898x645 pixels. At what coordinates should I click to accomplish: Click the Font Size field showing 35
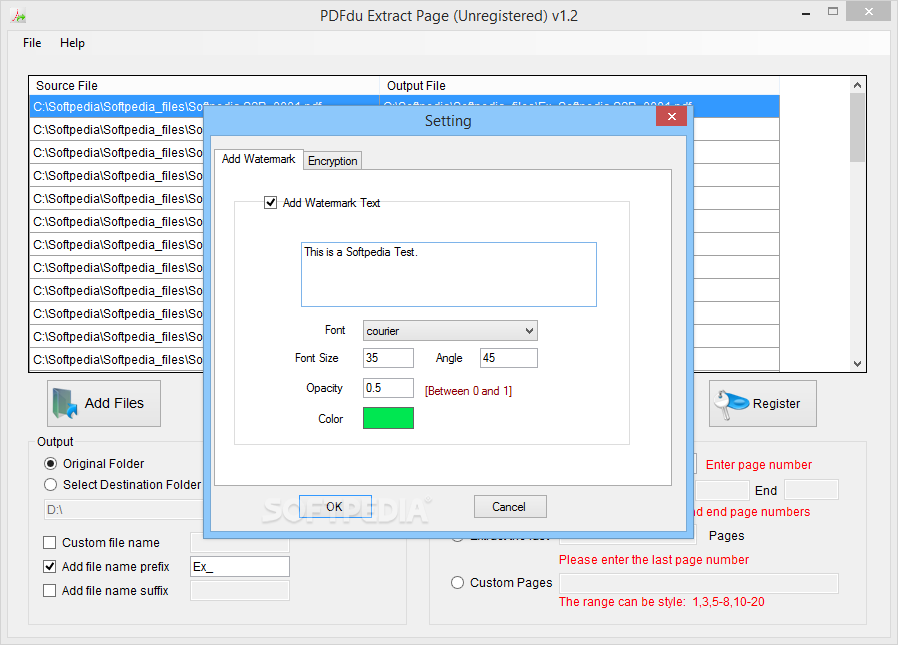(388, 358)
